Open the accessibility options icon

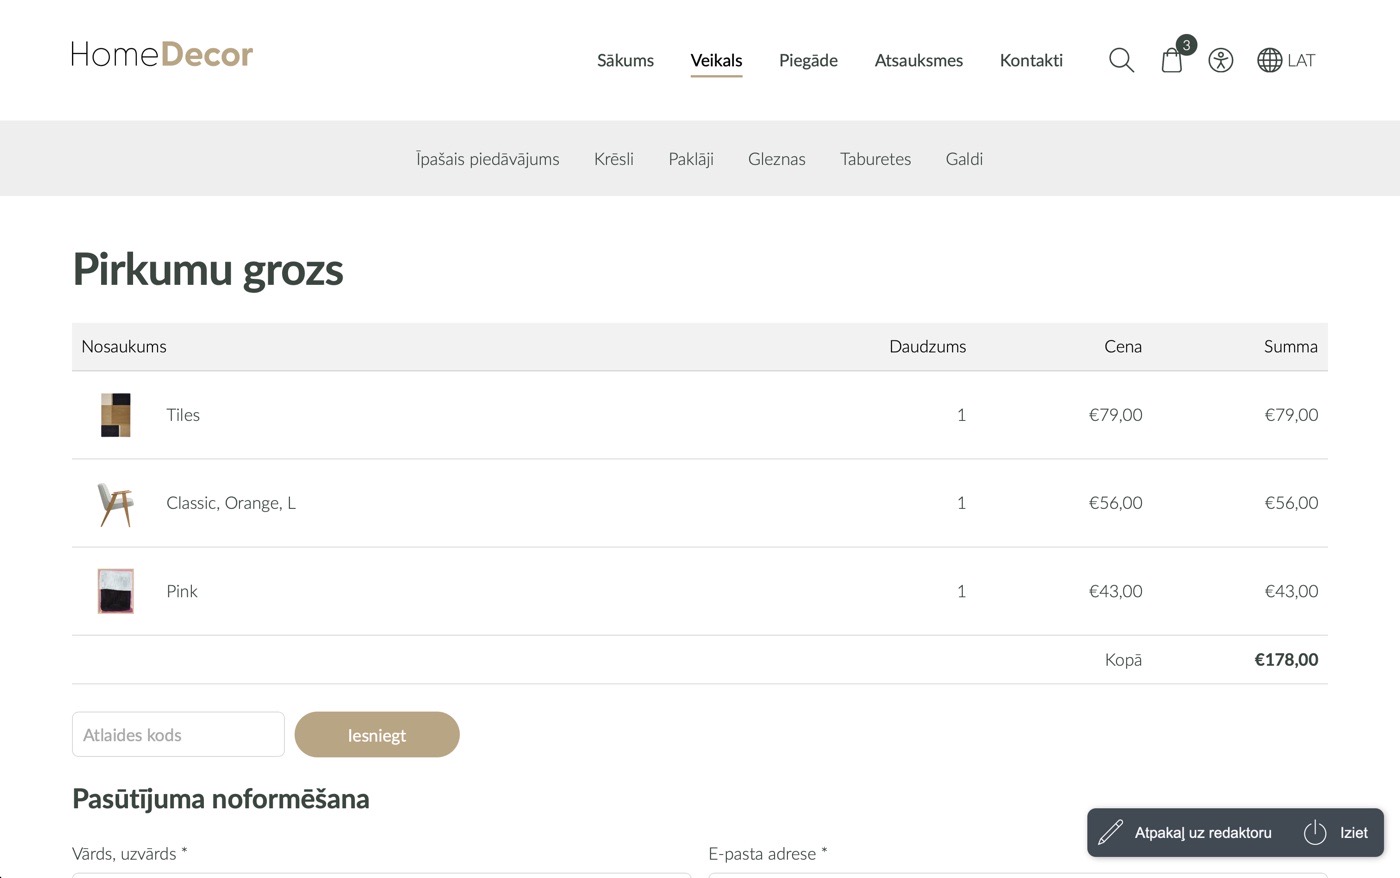point(1220,60)
